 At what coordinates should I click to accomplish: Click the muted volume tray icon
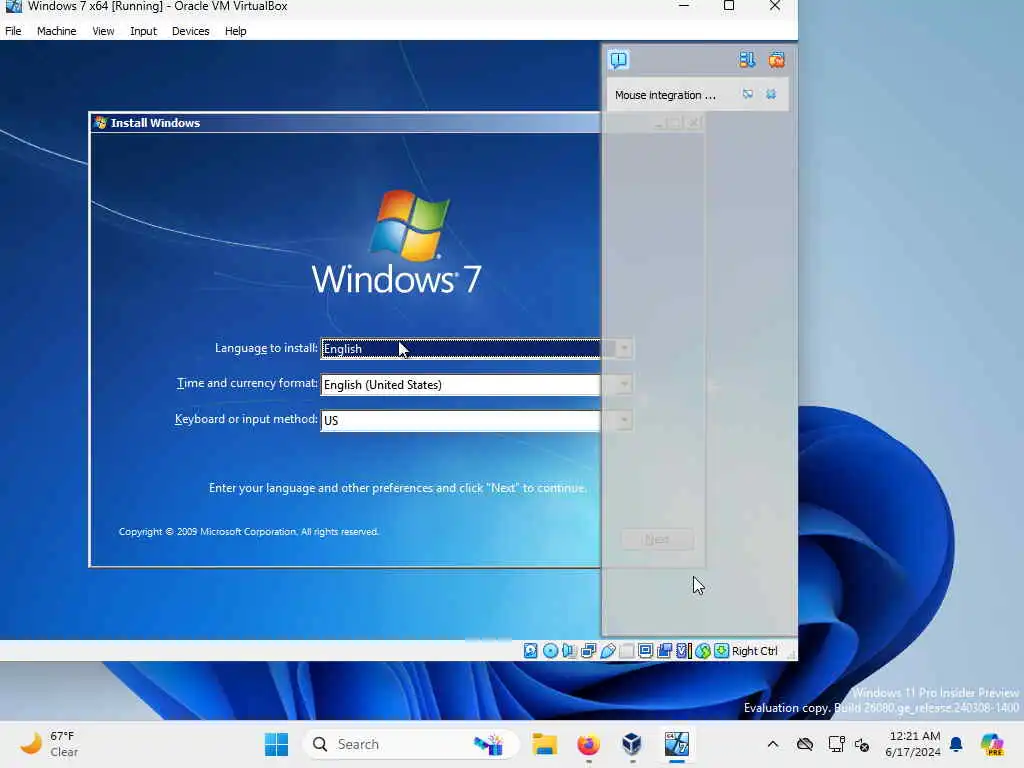[862, 744]
